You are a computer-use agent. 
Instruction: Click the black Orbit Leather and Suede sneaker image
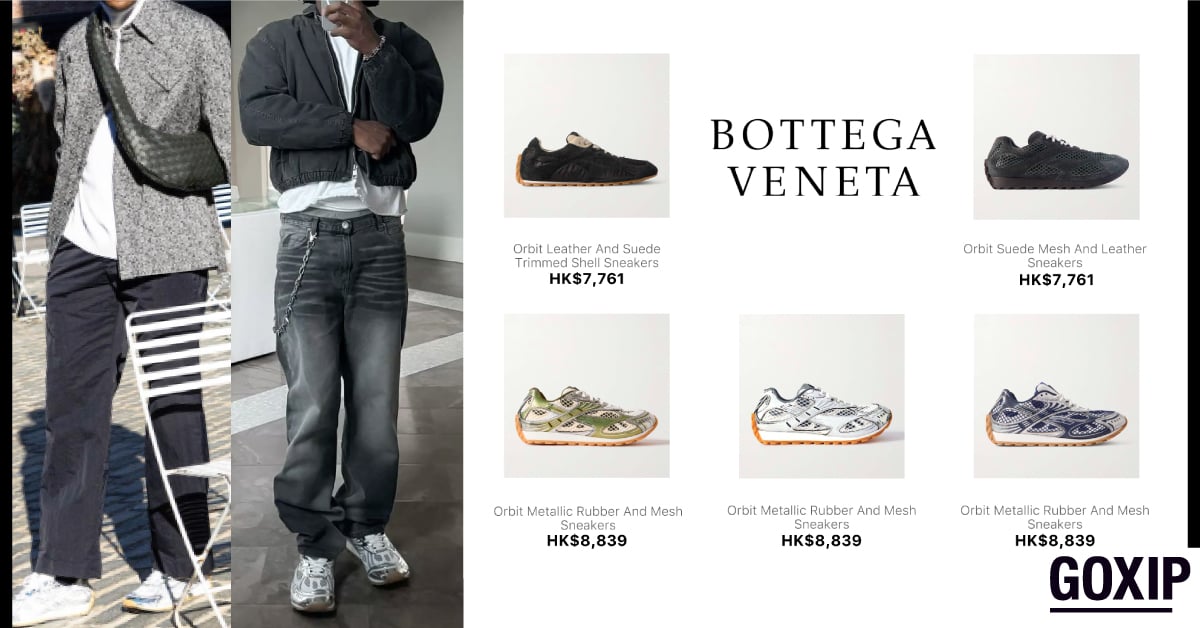(586, 136)
